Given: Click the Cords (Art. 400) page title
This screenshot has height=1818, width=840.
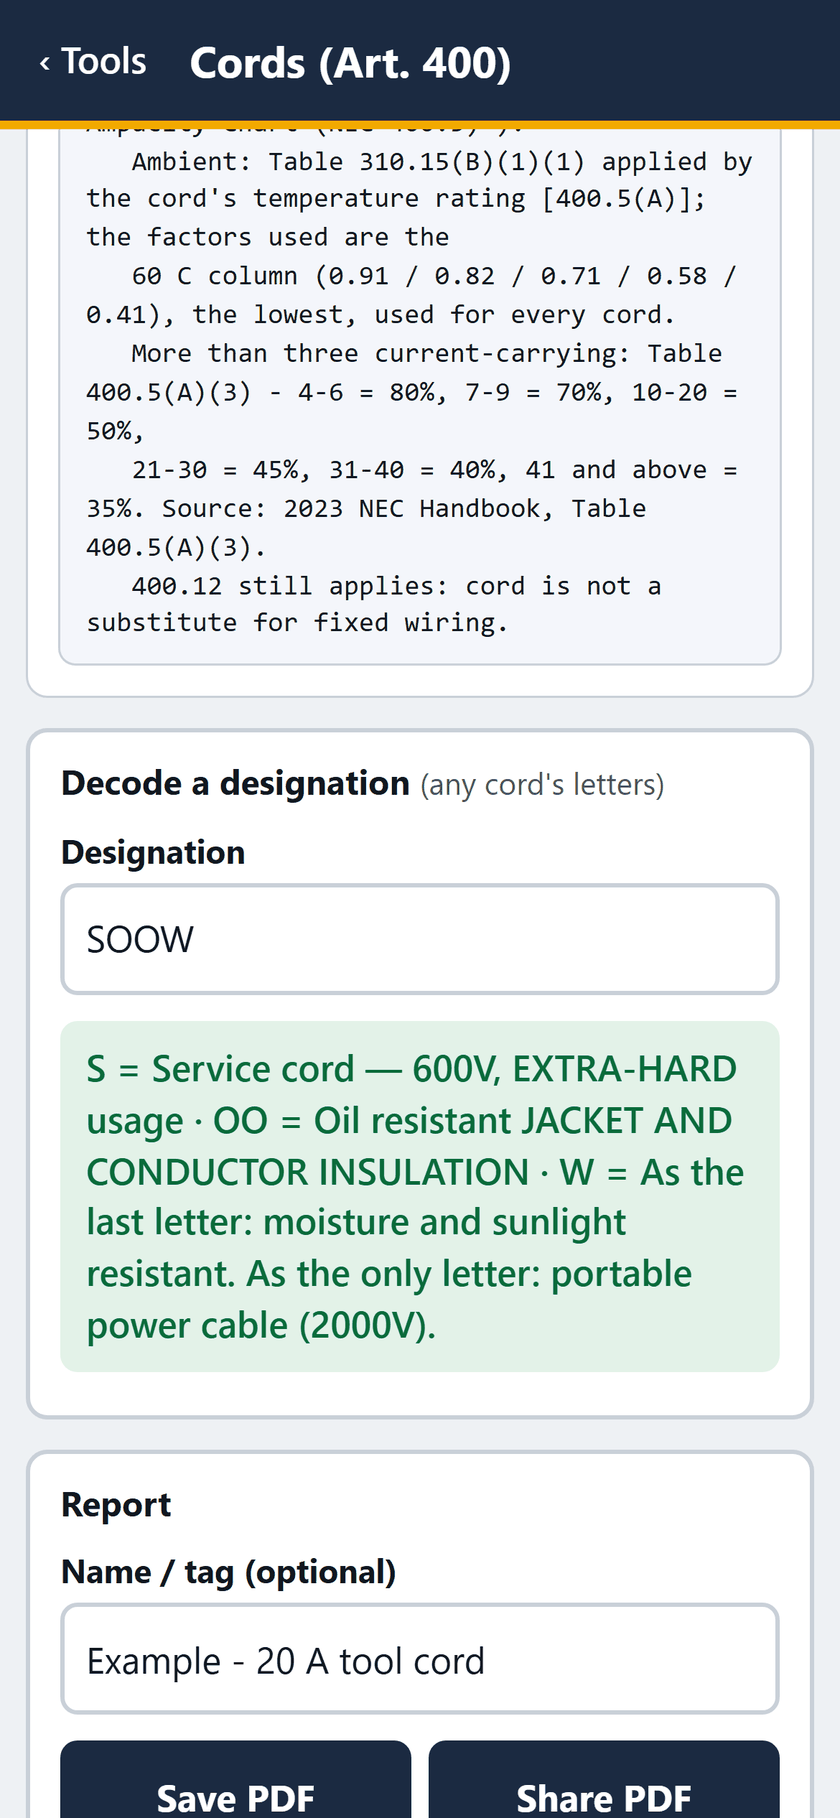Looking at the screenshot, I should click(x=350, y=63).
